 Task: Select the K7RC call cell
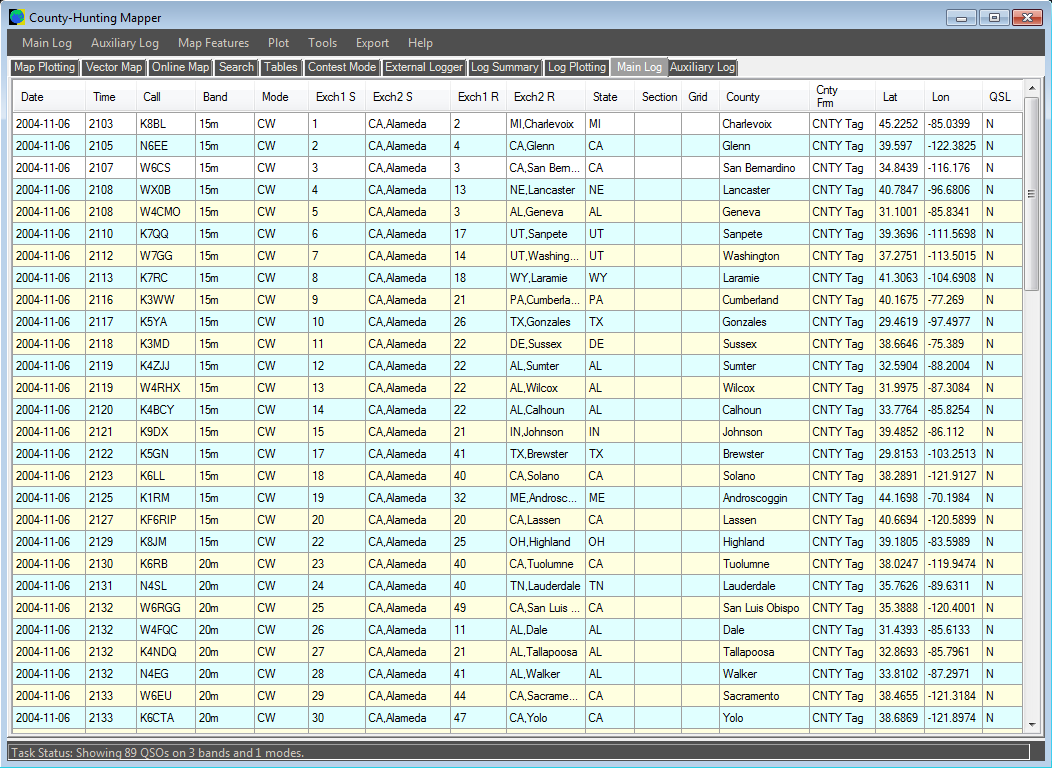tap(166, 278)
